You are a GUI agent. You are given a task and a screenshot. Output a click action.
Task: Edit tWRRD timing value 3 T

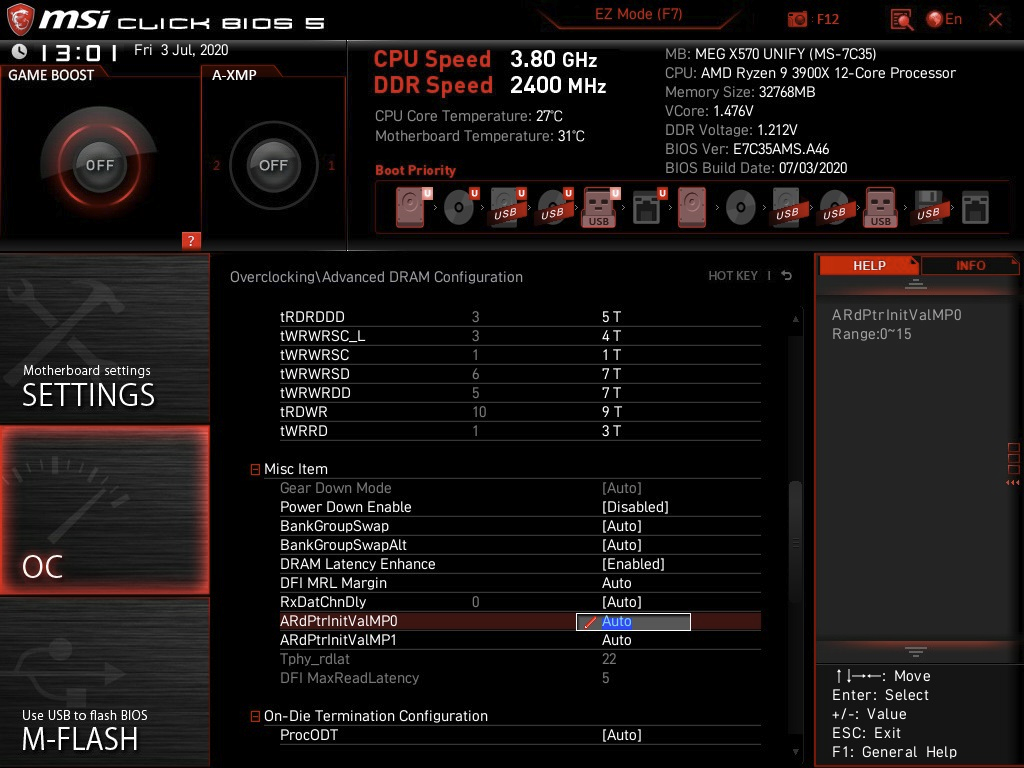pos(611,430)
